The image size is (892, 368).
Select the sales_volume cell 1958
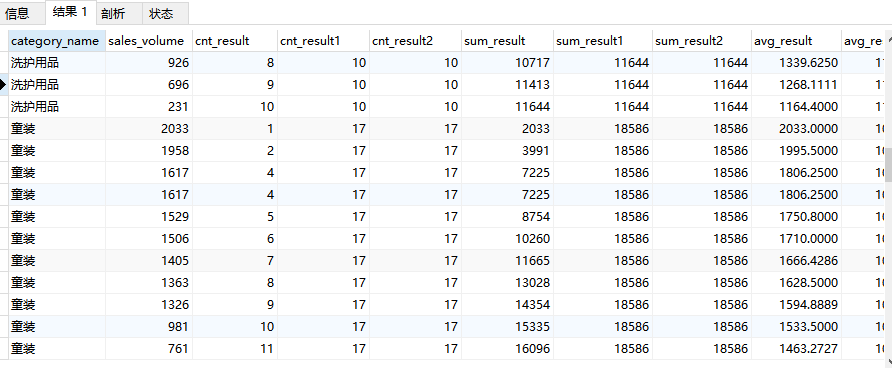[148, 151]
